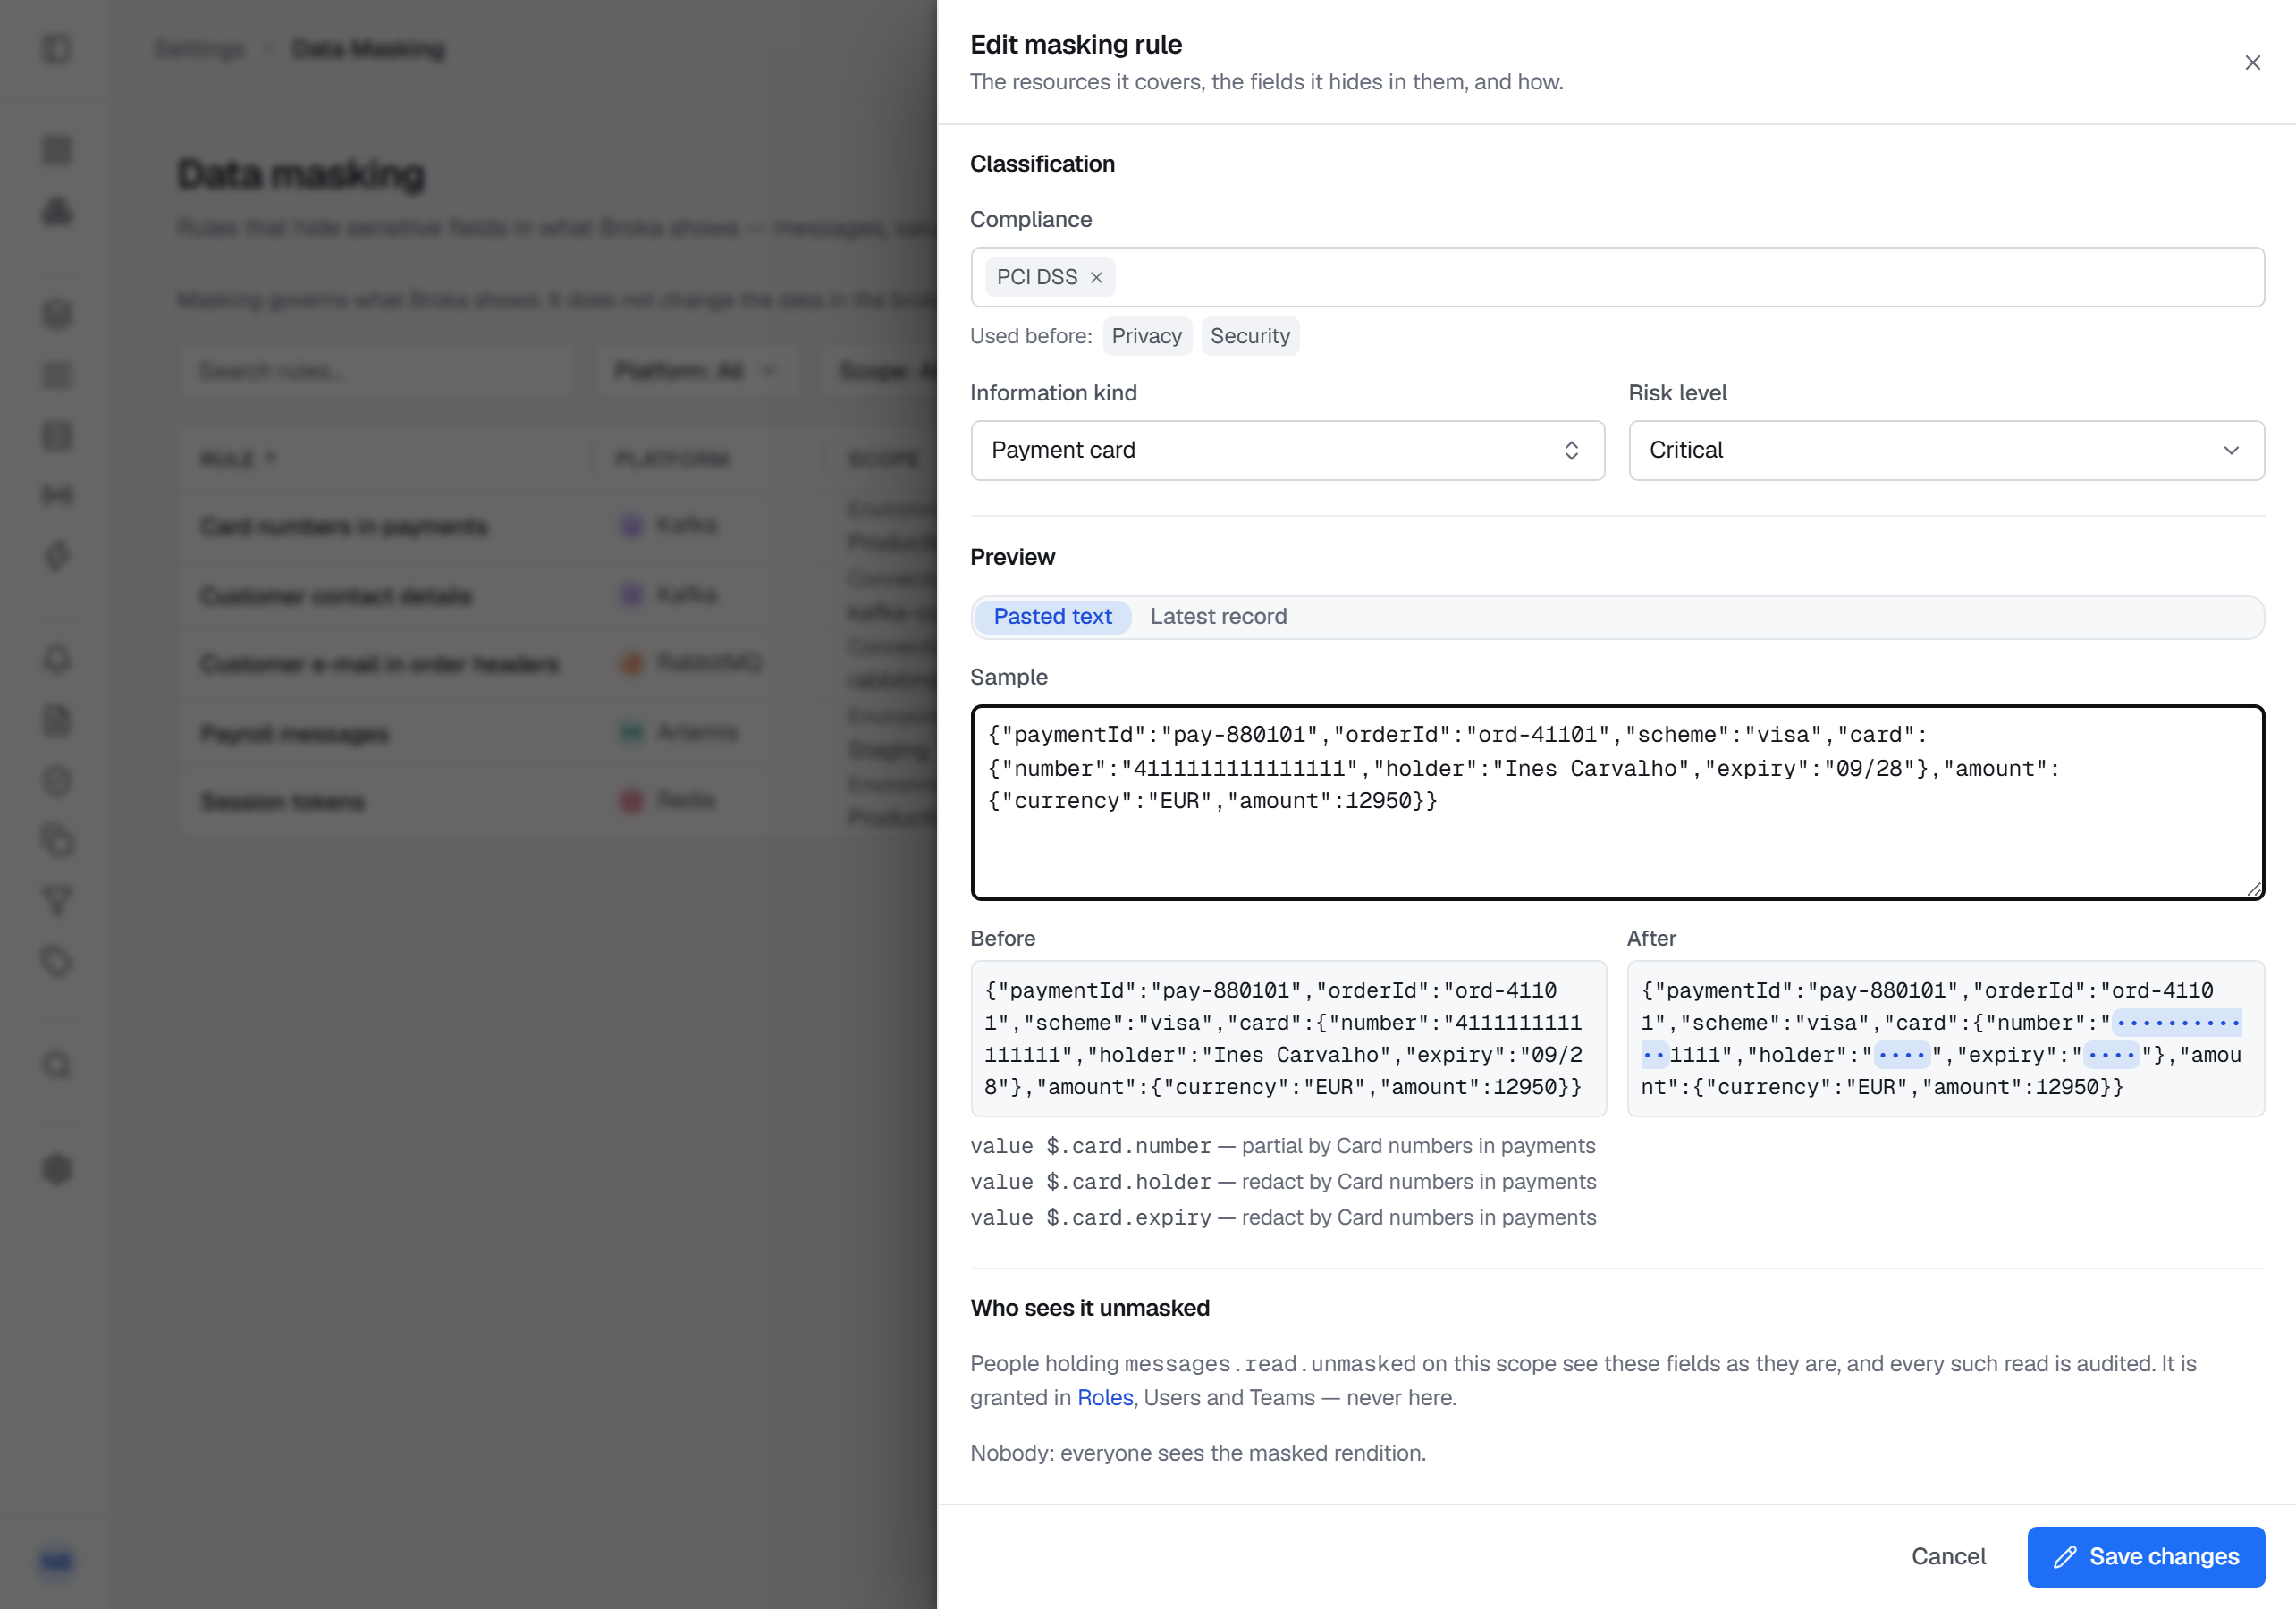Expand the Risk level Critical dropdown
Viewport: 2296px width, 1609px height.
[x=1946, y=450]
